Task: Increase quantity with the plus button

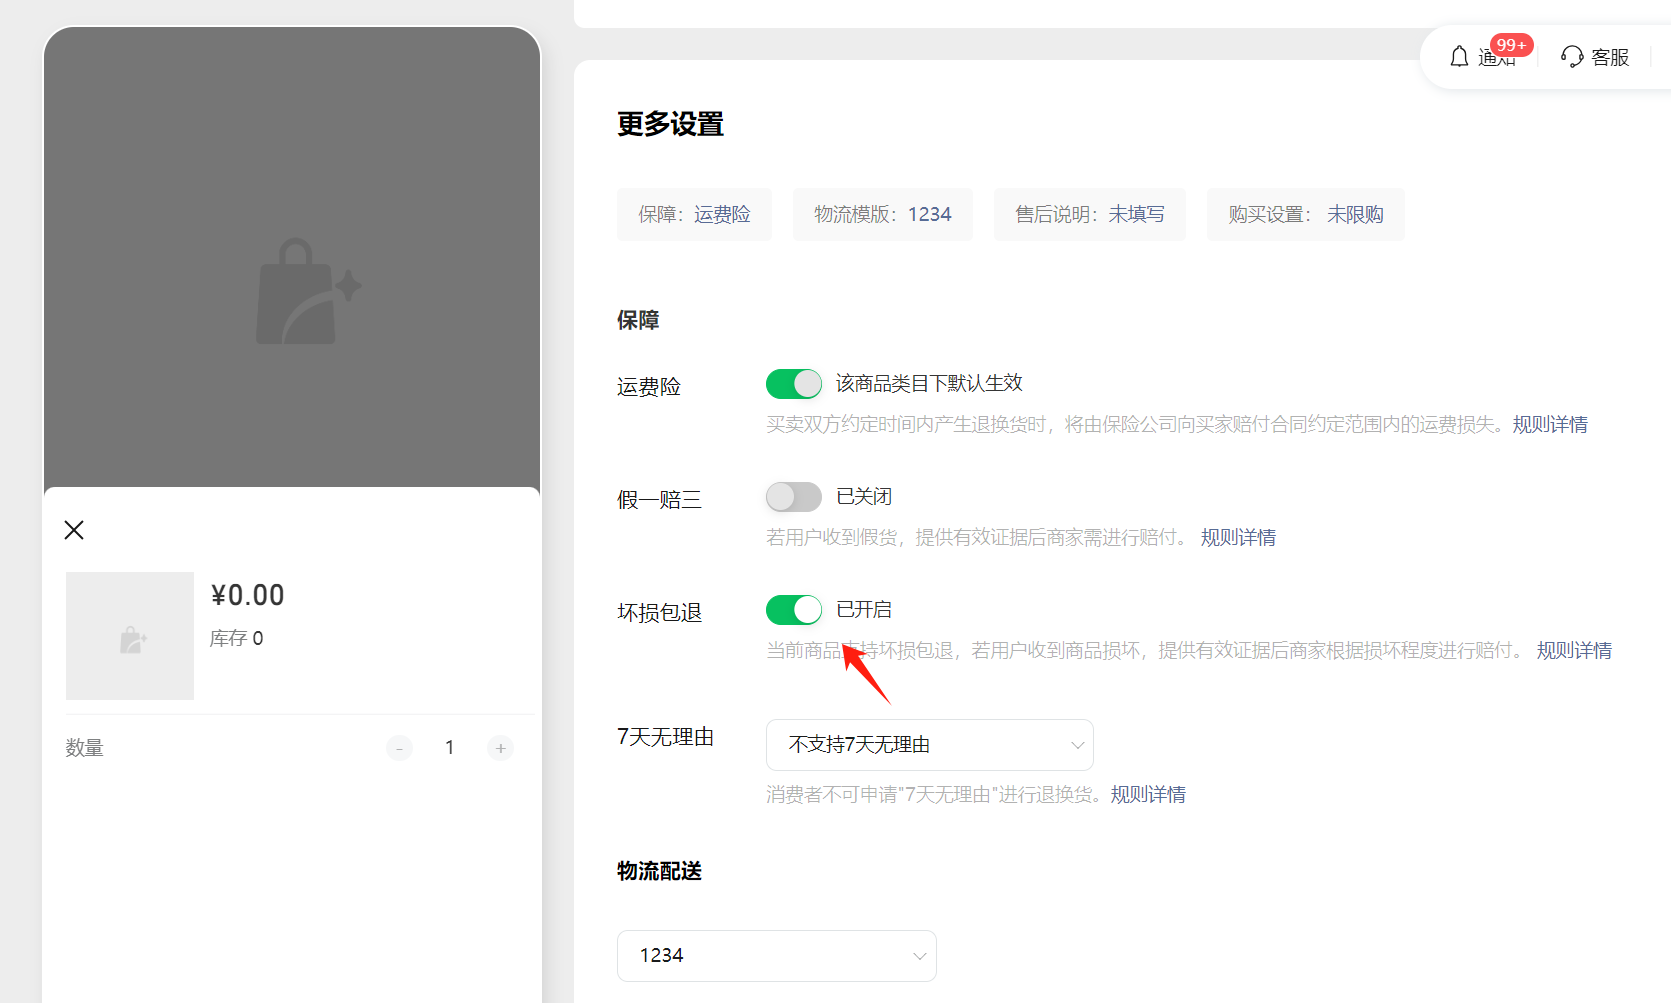Action: coord(500,747)
